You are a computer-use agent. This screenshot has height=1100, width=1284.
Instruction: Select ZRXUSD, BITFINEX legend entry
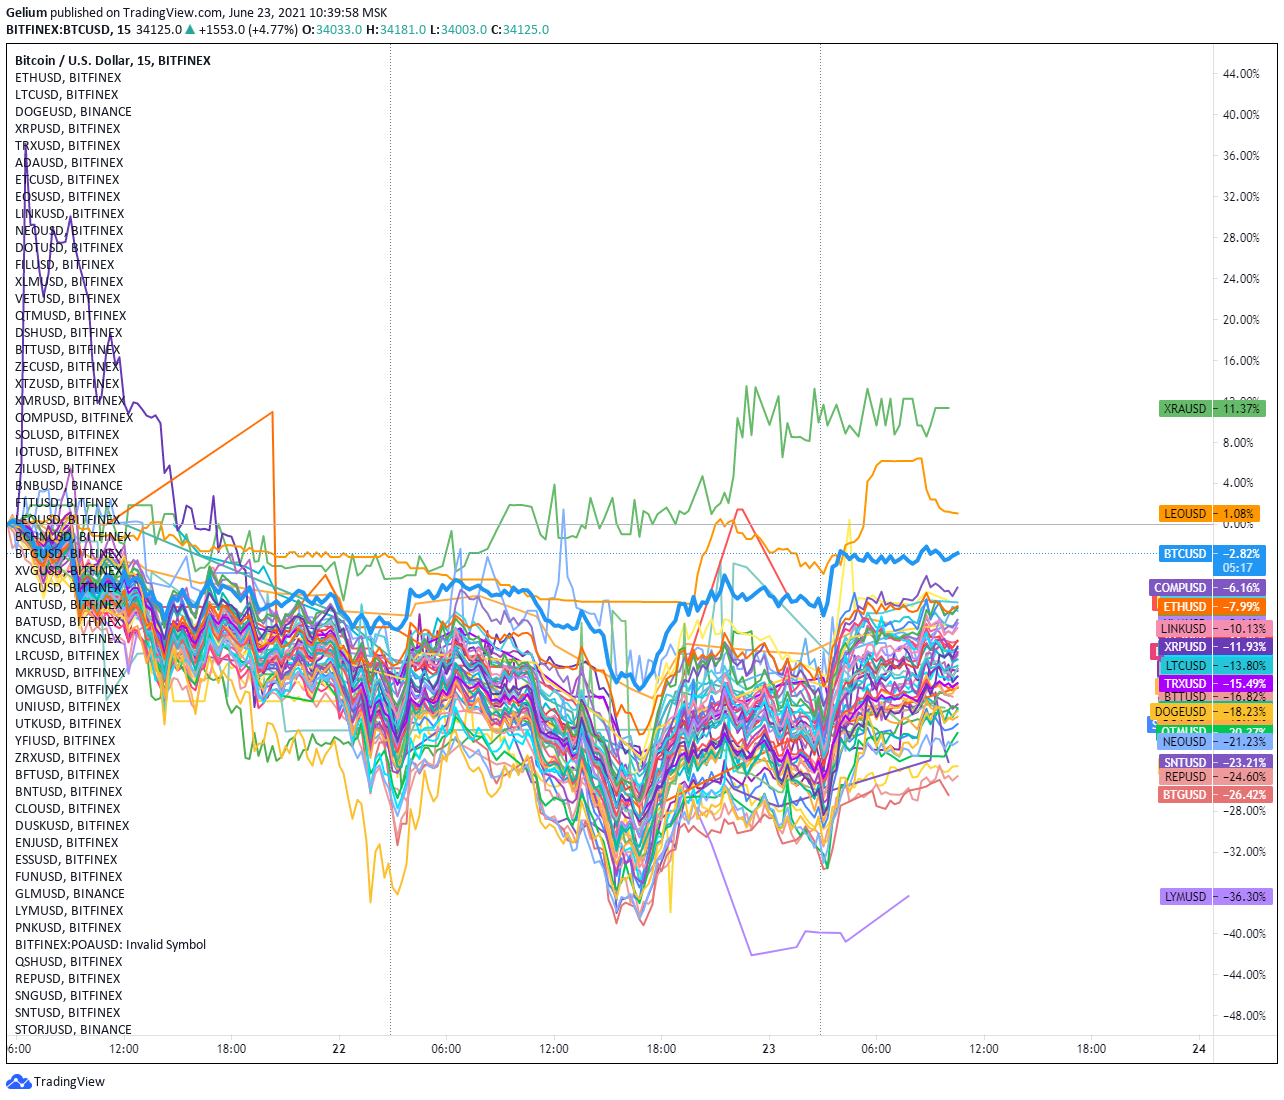point(68,757)
